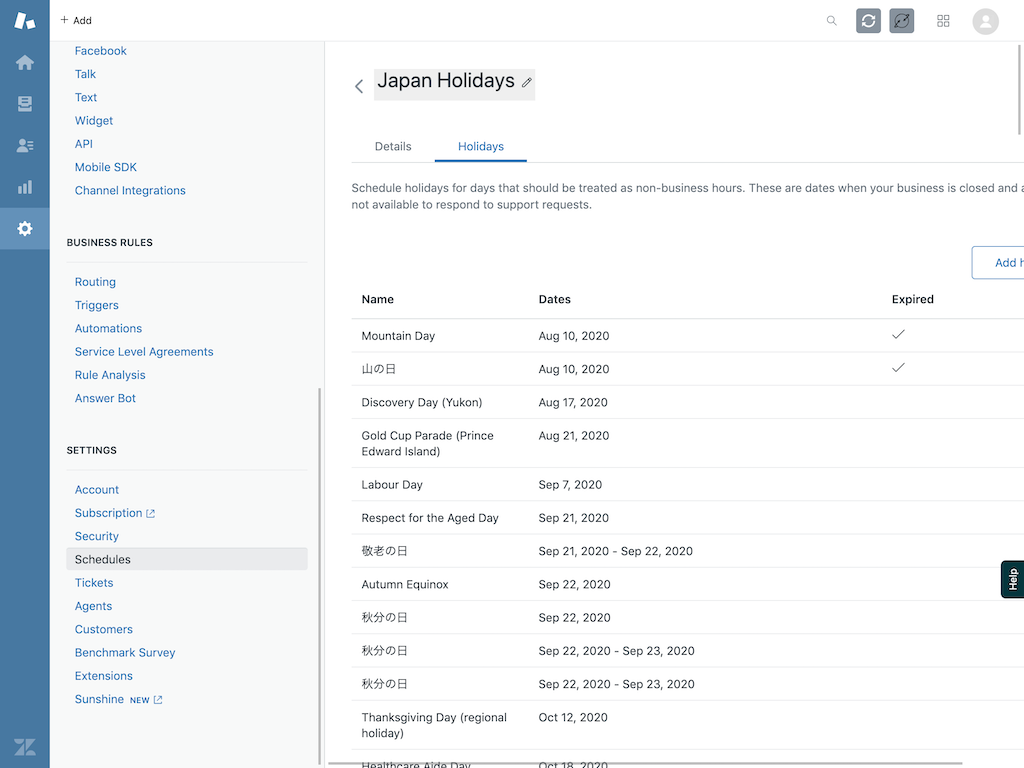Click the user profile avatar

(985, 21)
